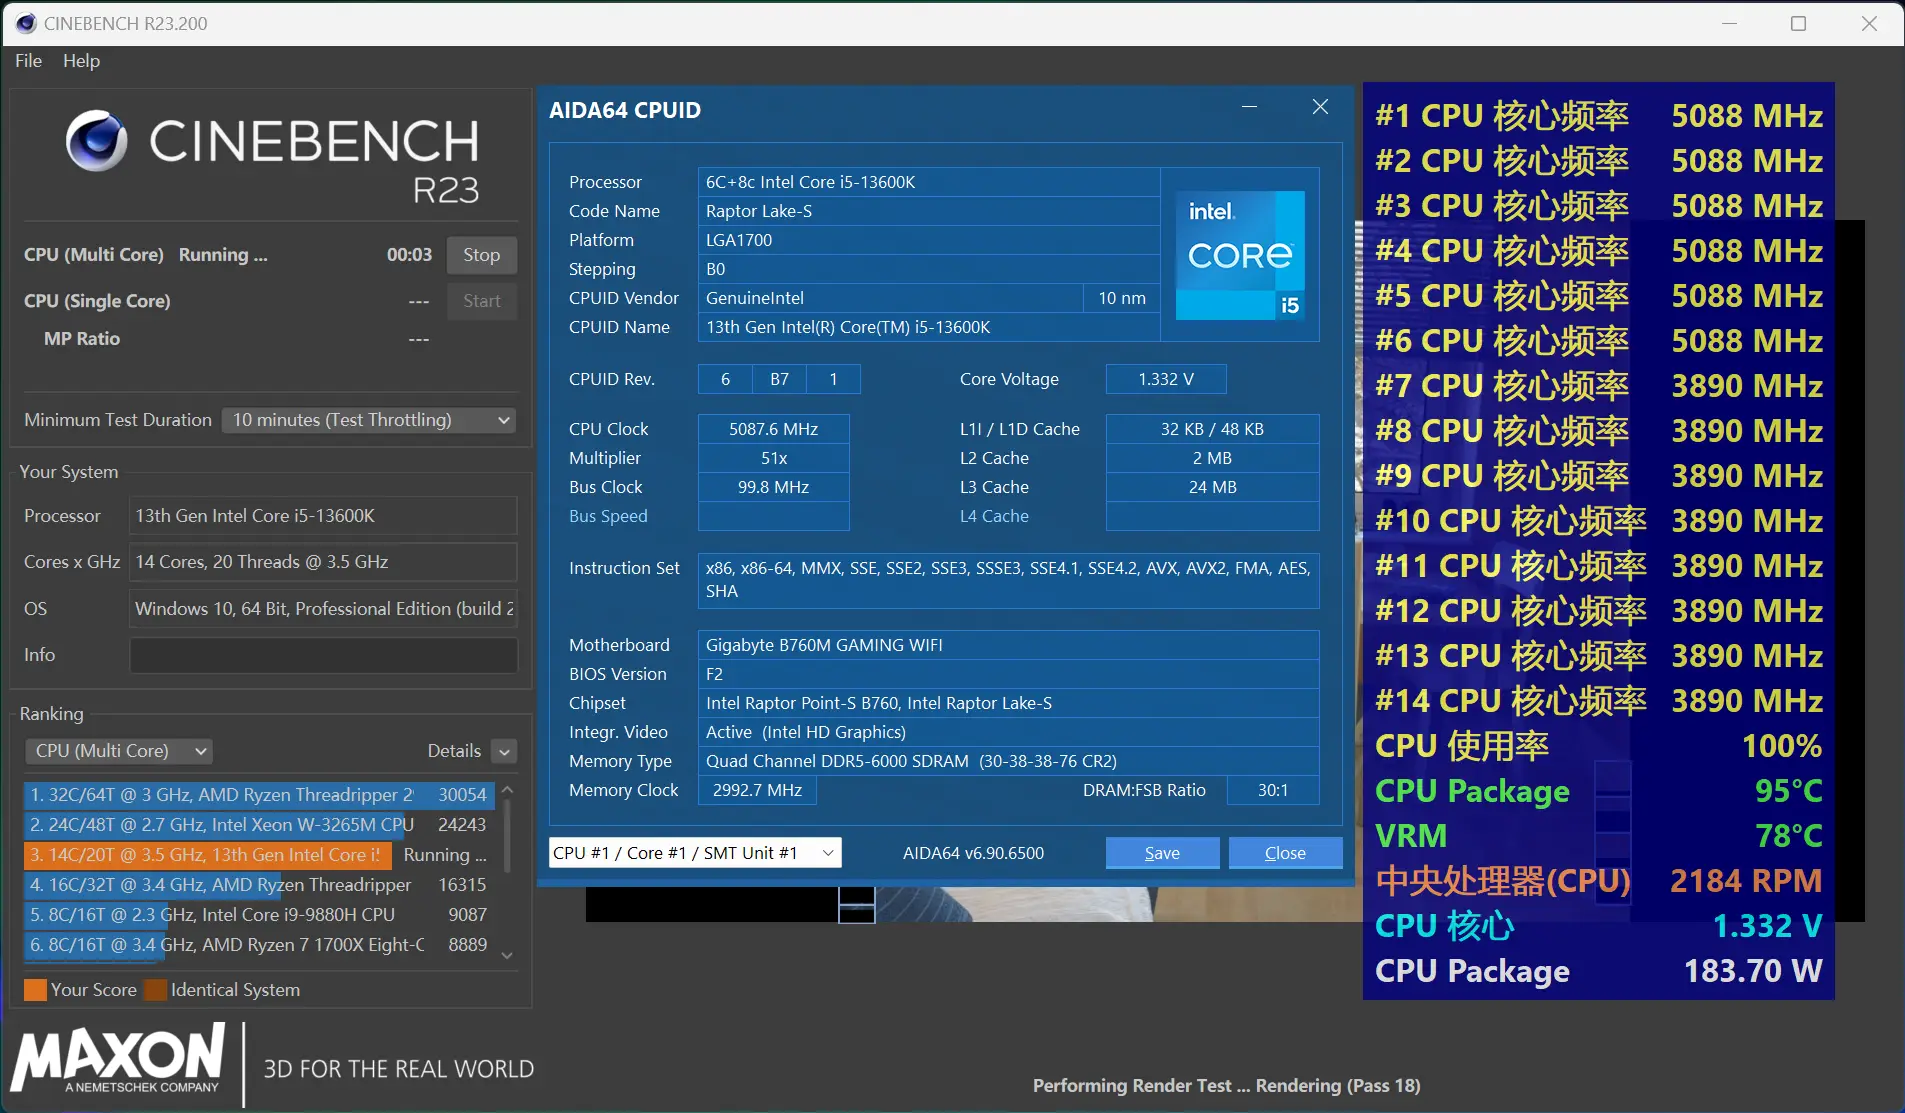The image size is (1905, 1113).
Task: Click the CPU Clock value 5087.6 MHz
Action: click(773, 429)
